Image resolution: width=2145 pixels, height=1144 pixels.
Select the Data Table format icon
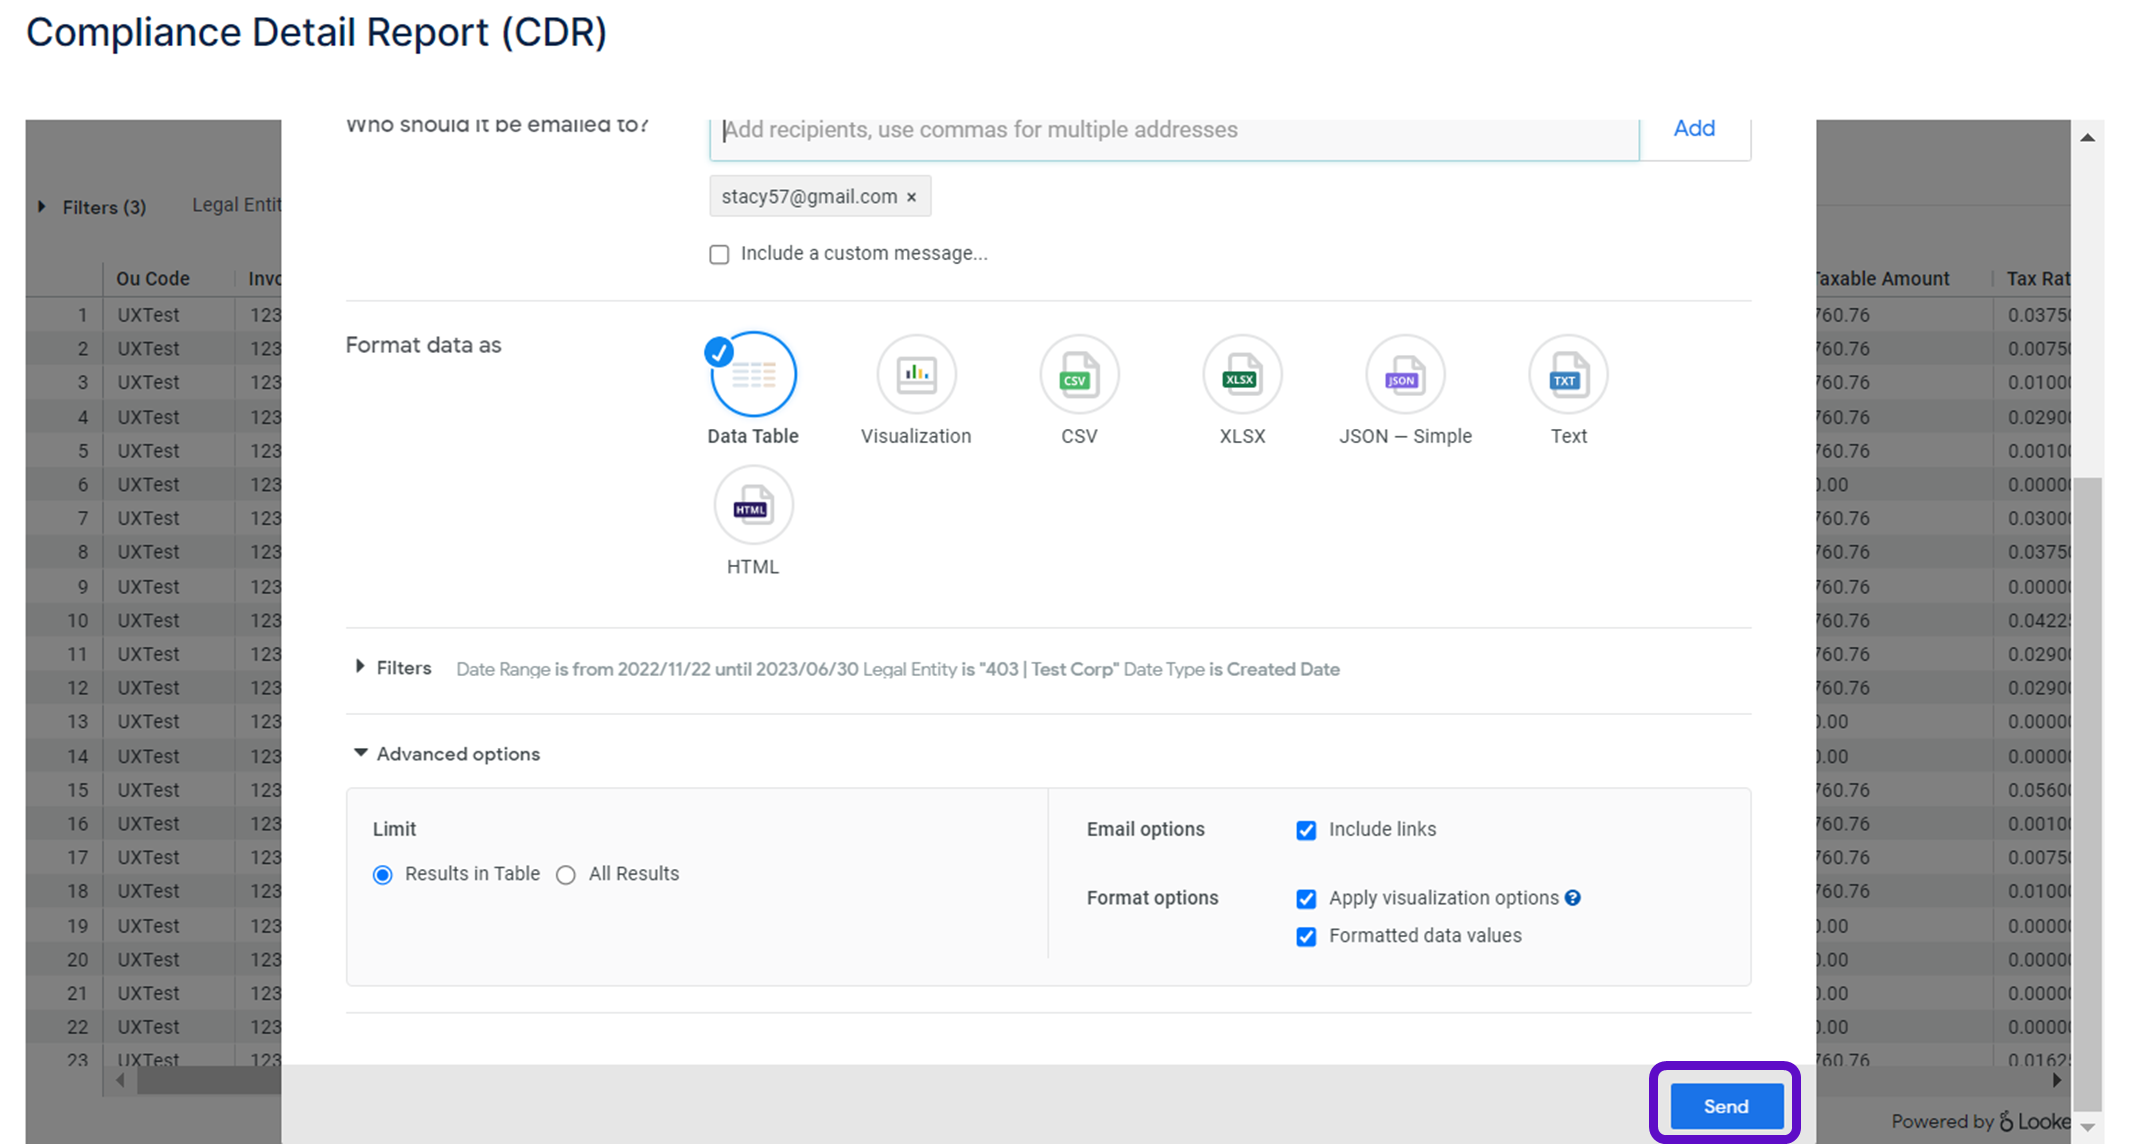753,375
